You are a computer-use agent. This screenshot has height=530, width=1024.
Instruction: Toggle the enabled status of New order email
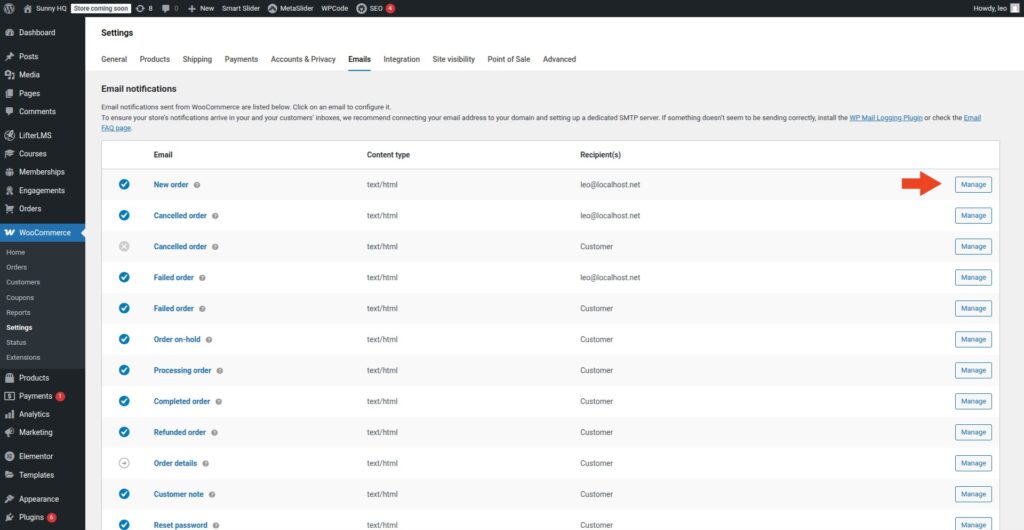[124, 185]
